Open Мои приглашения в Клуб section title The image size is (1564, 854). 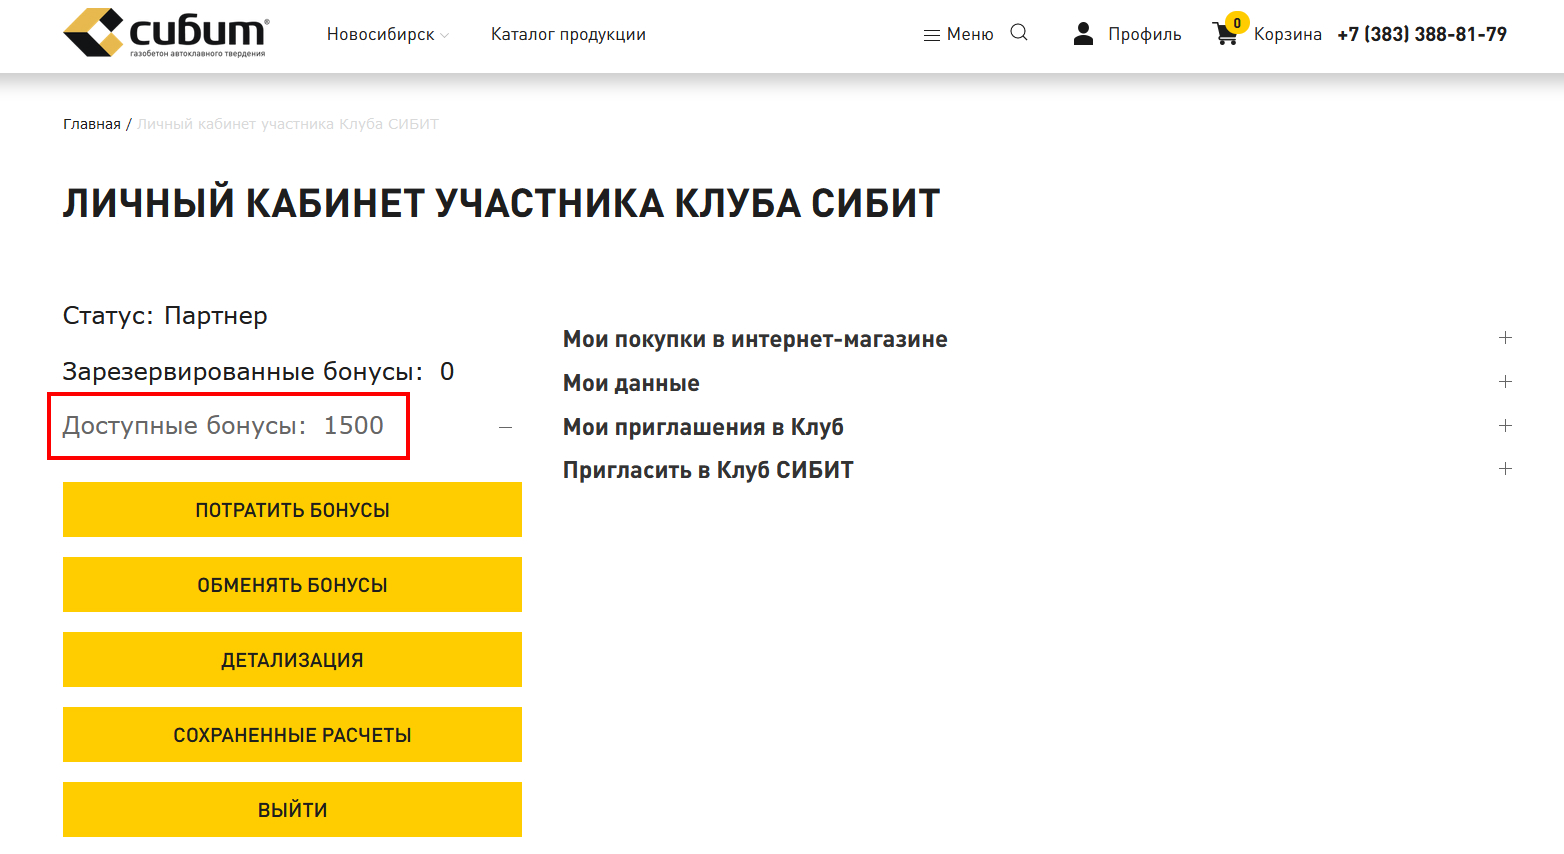click(x=703, y=427)
